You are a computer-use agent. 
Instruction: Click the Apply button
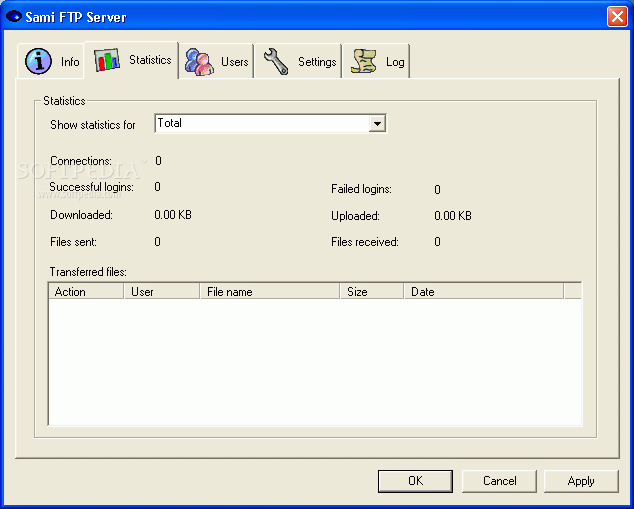click(581, 481)
